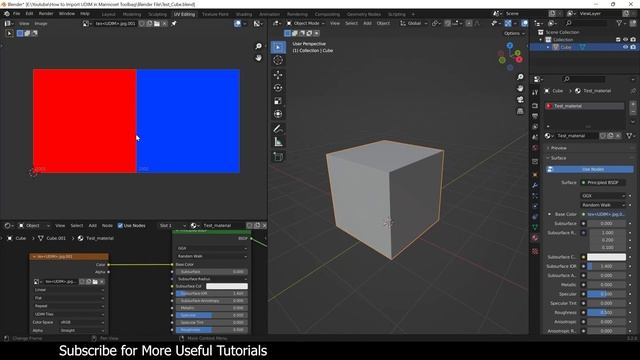Switch to the Shading workspace tab
This screenshot has width=640, height=360.
(x=244, y=14)
